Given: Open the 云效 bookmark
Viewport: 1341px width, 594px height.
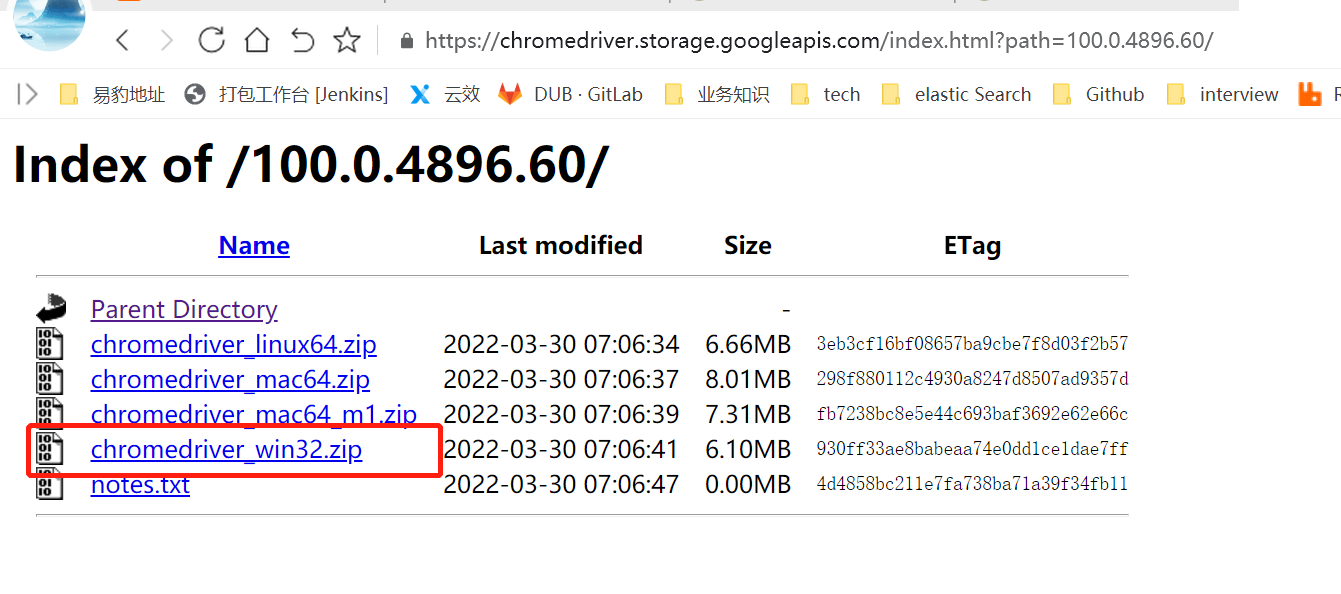Looking at the screenshot, I should pos(445,94).
